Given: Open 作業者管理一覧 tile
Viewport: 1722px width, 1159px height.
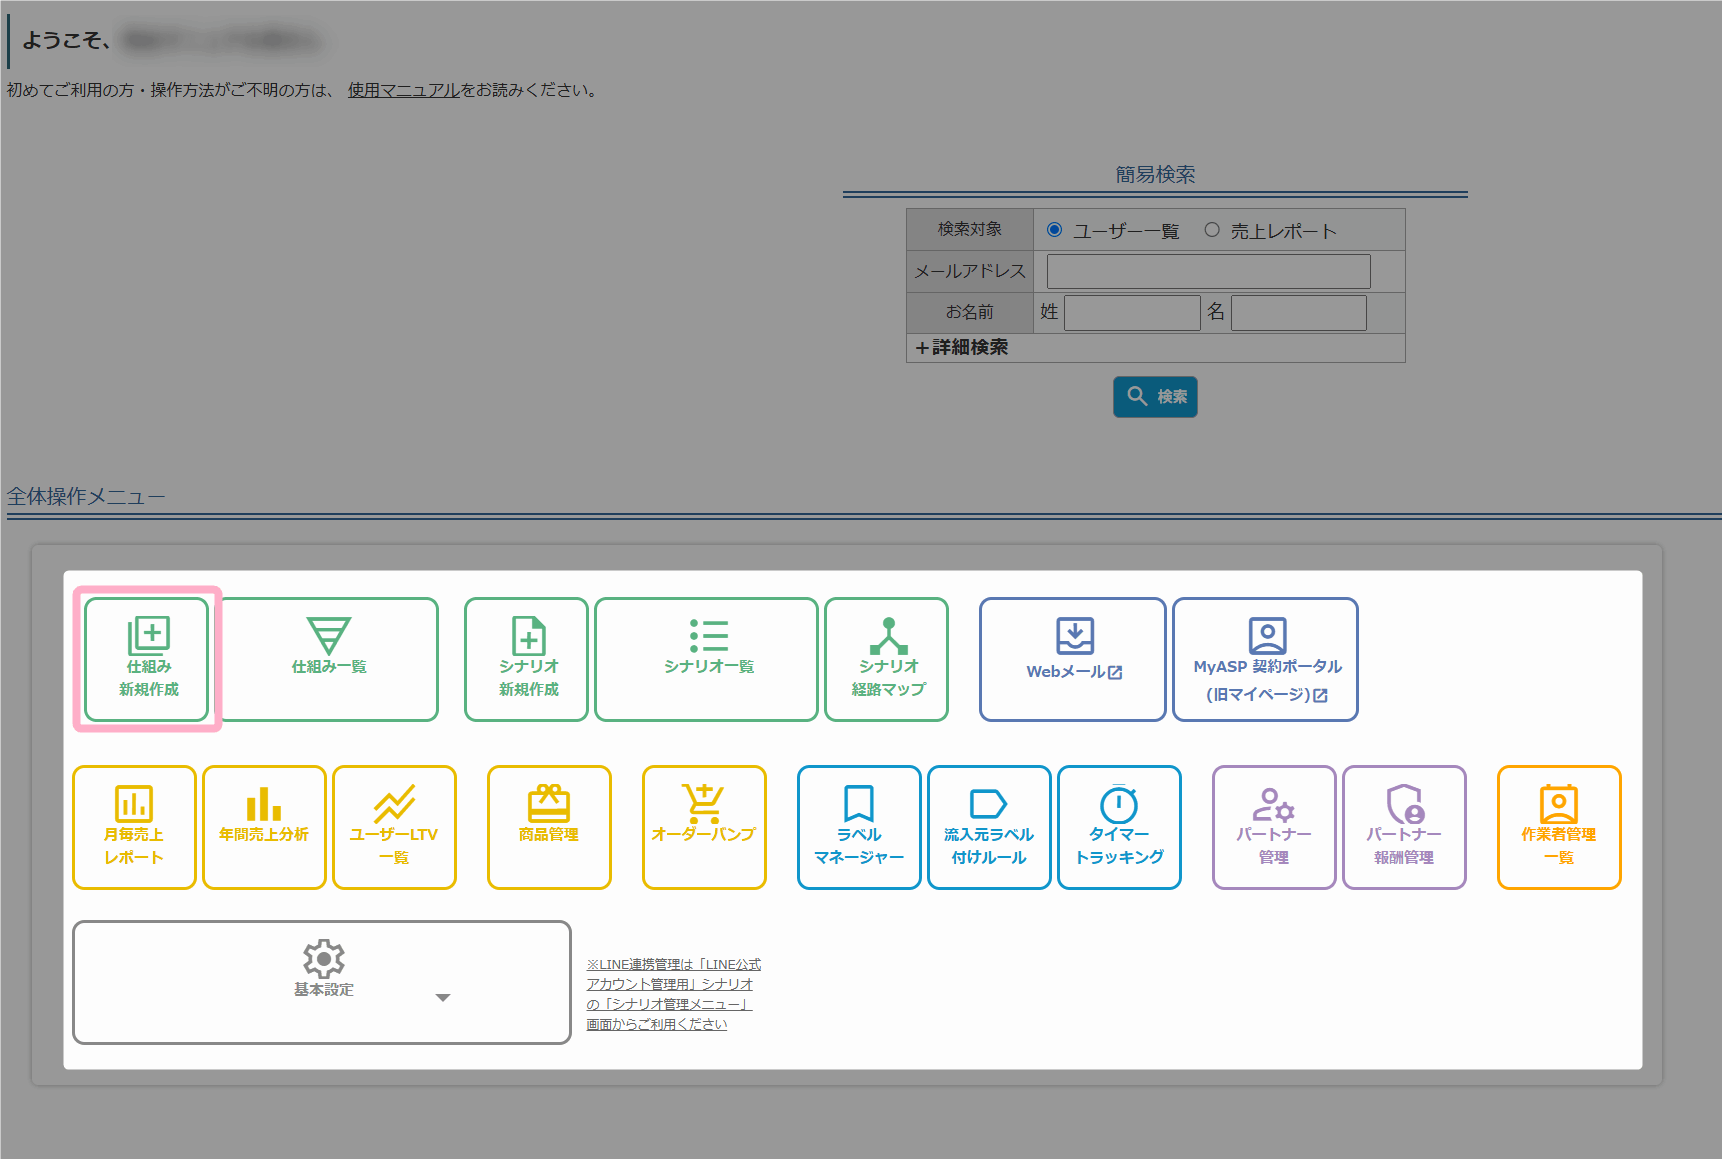Looking at the screenshot, I should [1559, 827].
